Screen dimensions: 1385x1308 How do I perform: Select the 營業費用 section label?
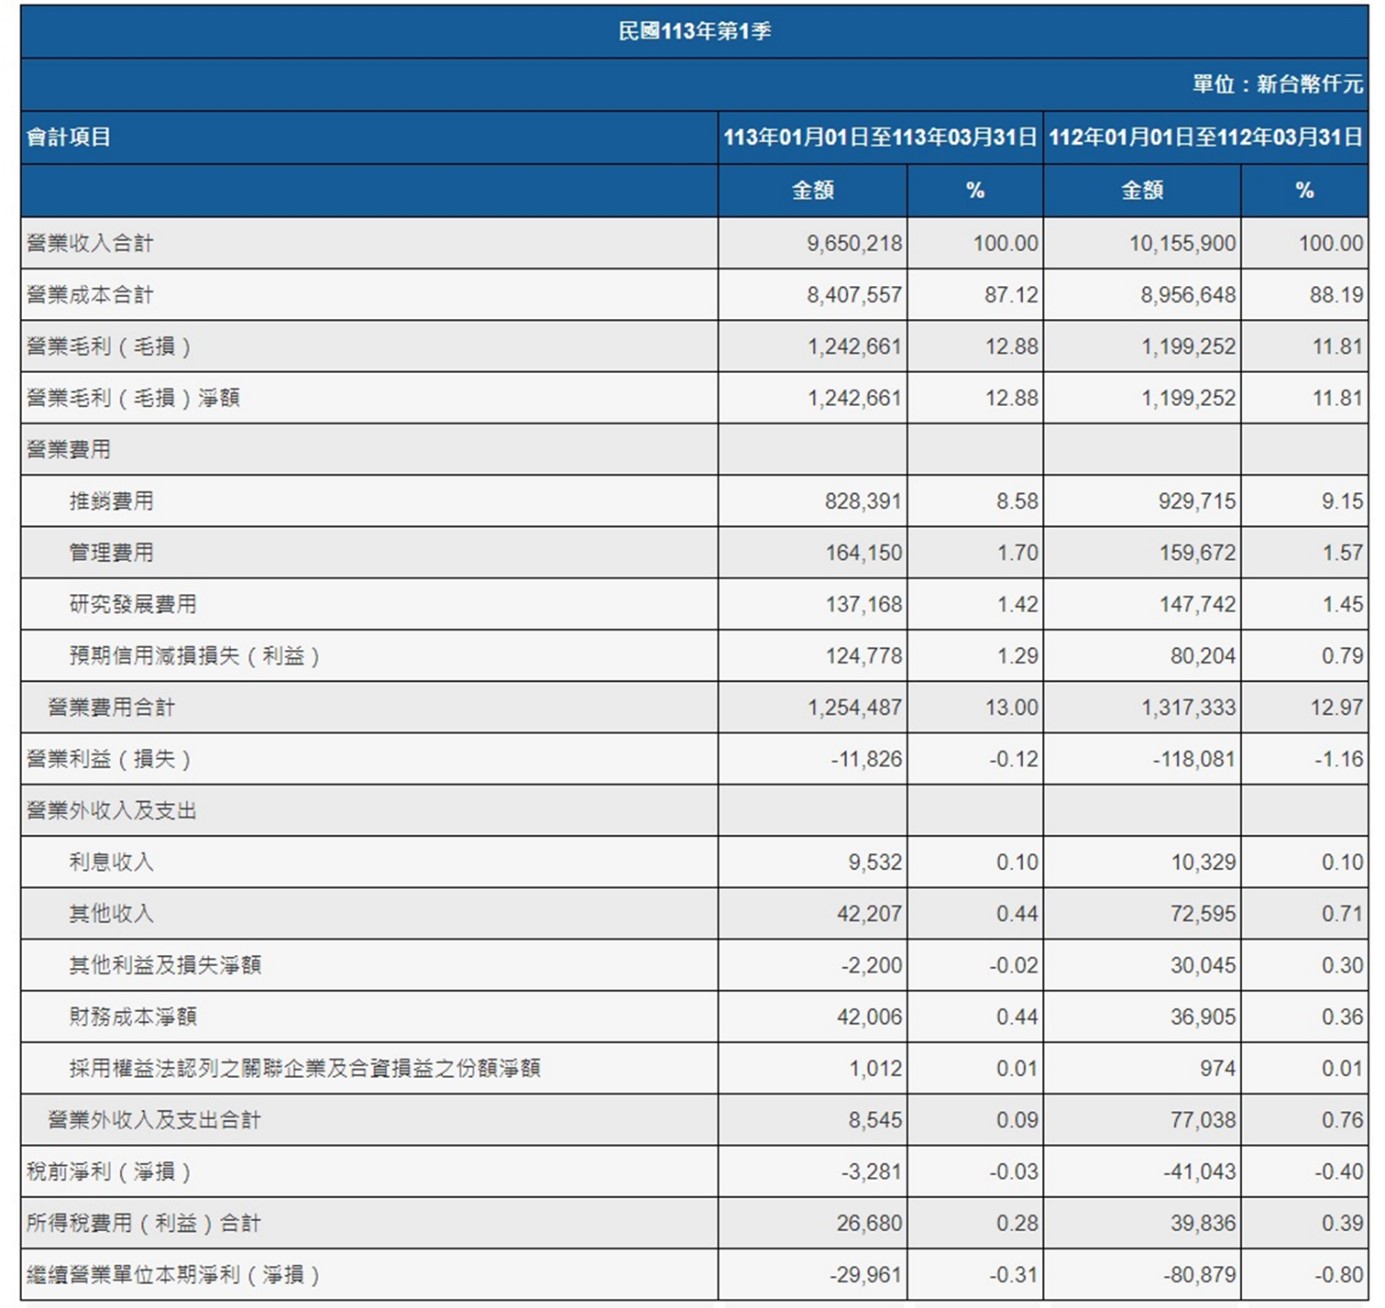[69, 449]
